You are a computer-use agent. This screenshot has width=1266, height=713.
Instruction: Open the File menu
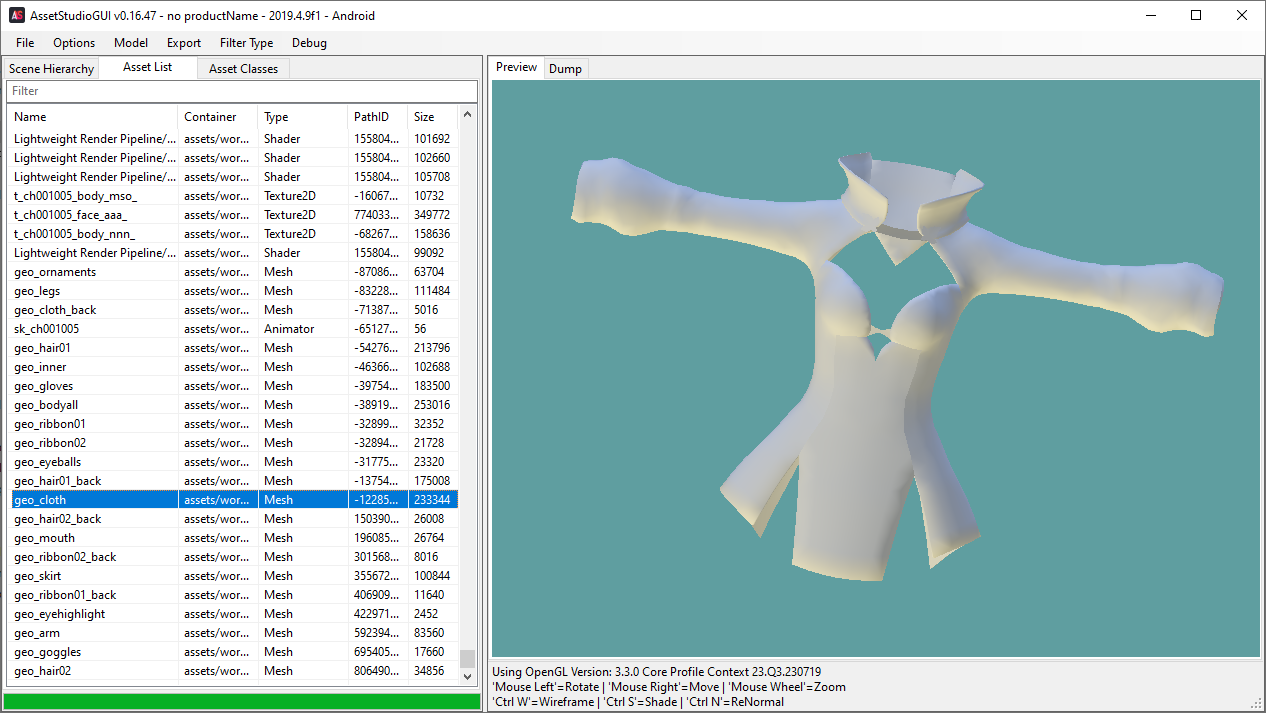tap(25, 43)
